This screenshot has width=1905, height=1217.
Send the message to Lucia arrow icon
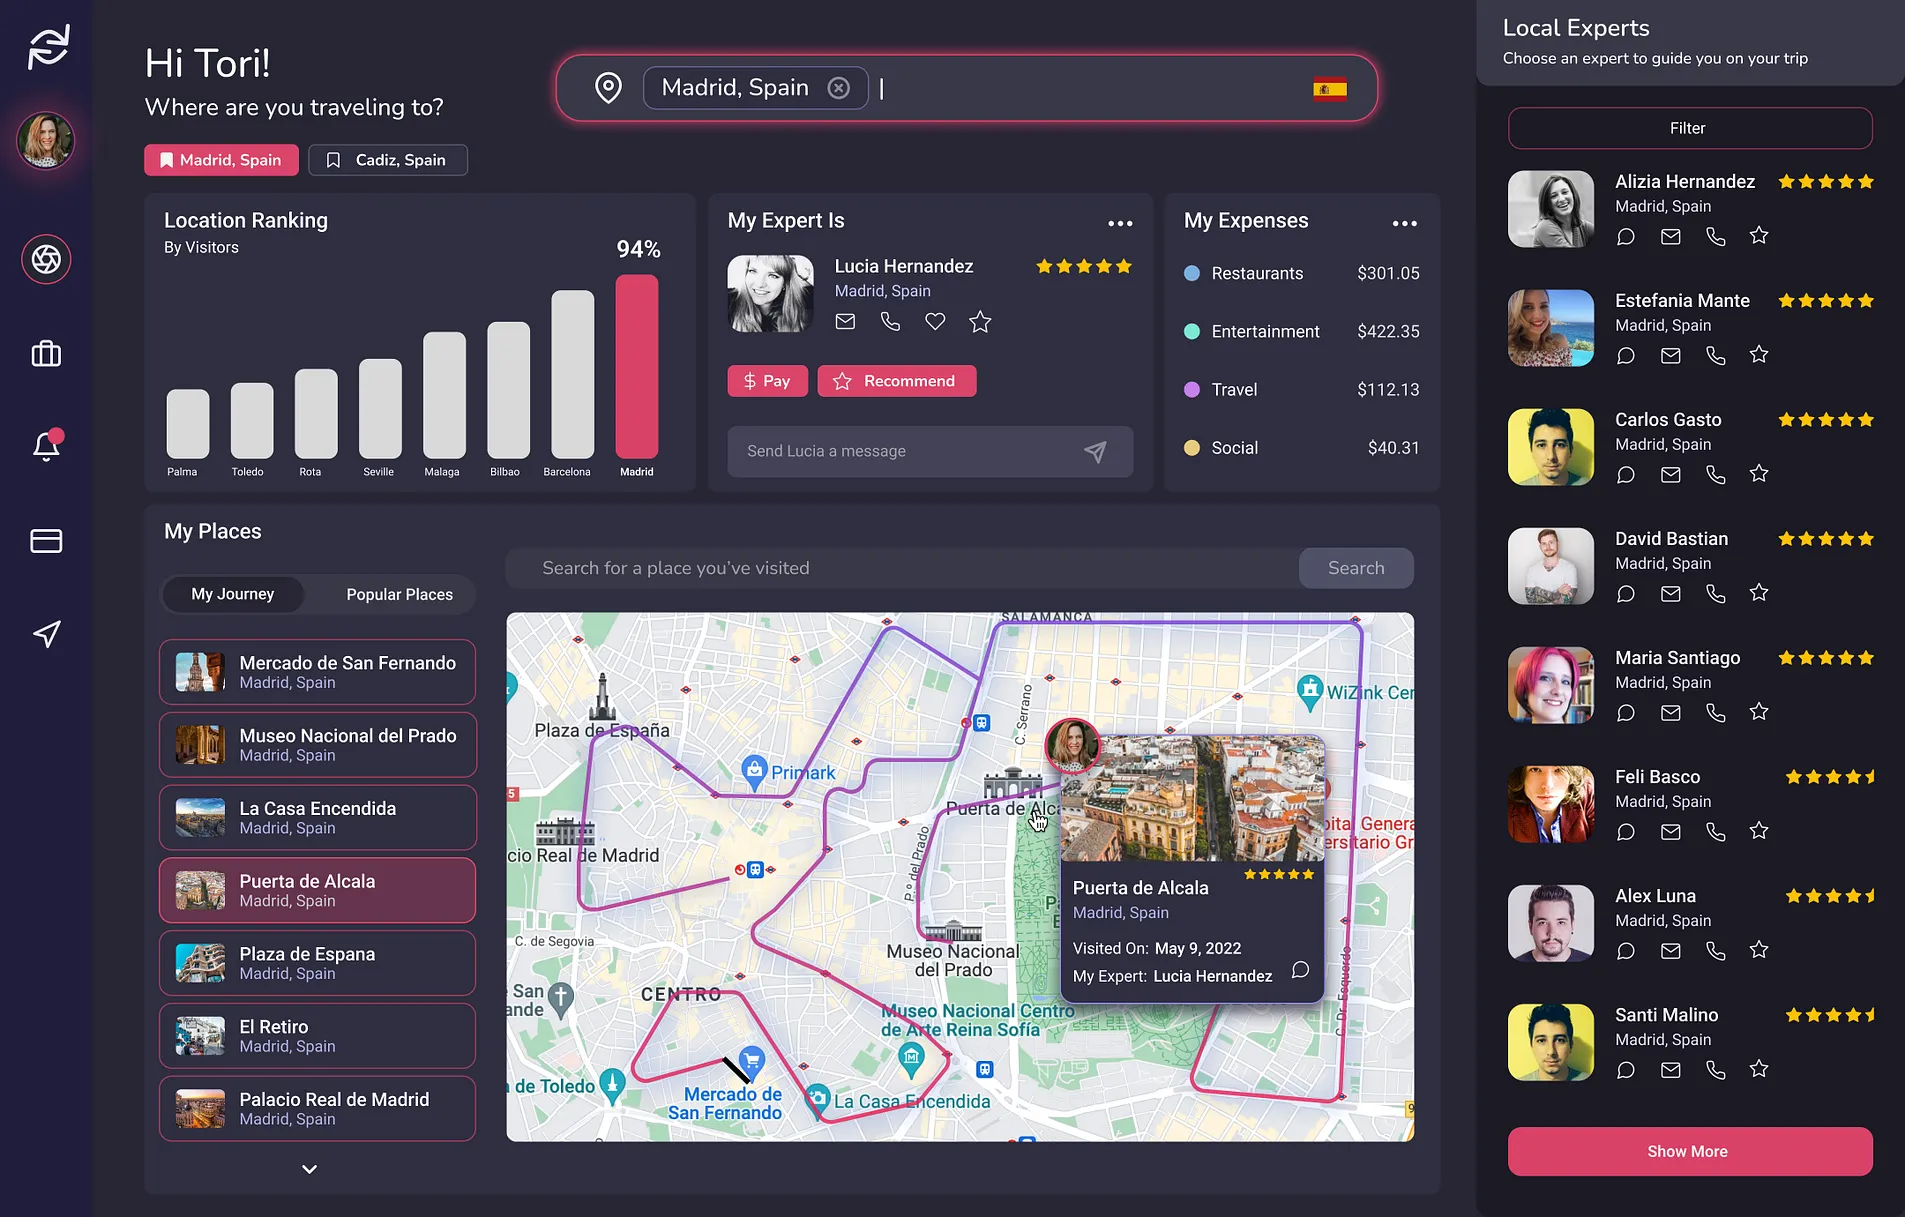click(1095, 452)
